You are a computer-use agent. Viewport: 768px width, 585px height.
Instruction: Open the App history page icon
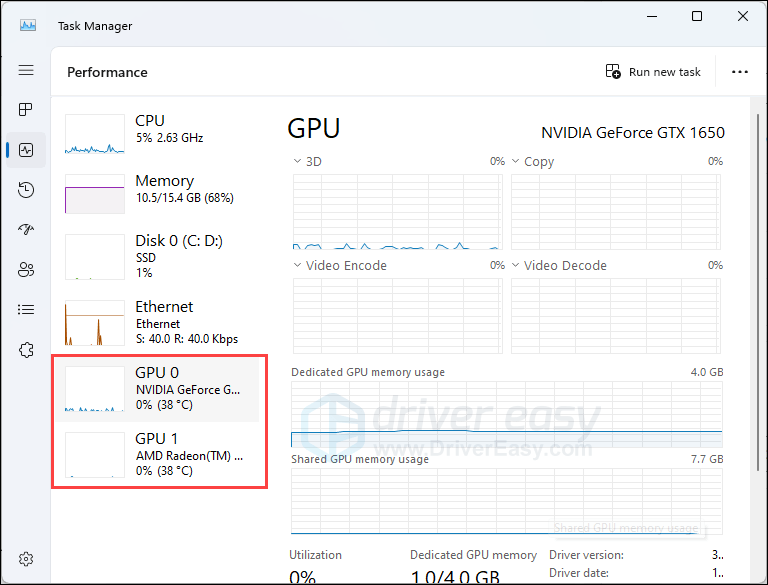coord(26,190)
